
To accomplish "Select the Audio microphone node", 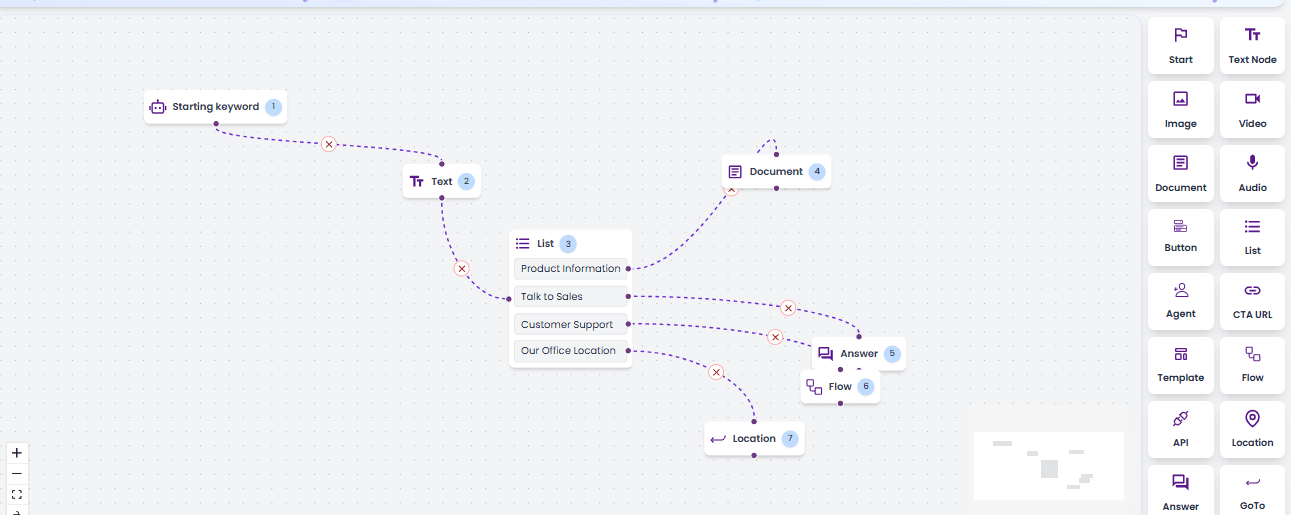I will click(x=1252, y=174).
